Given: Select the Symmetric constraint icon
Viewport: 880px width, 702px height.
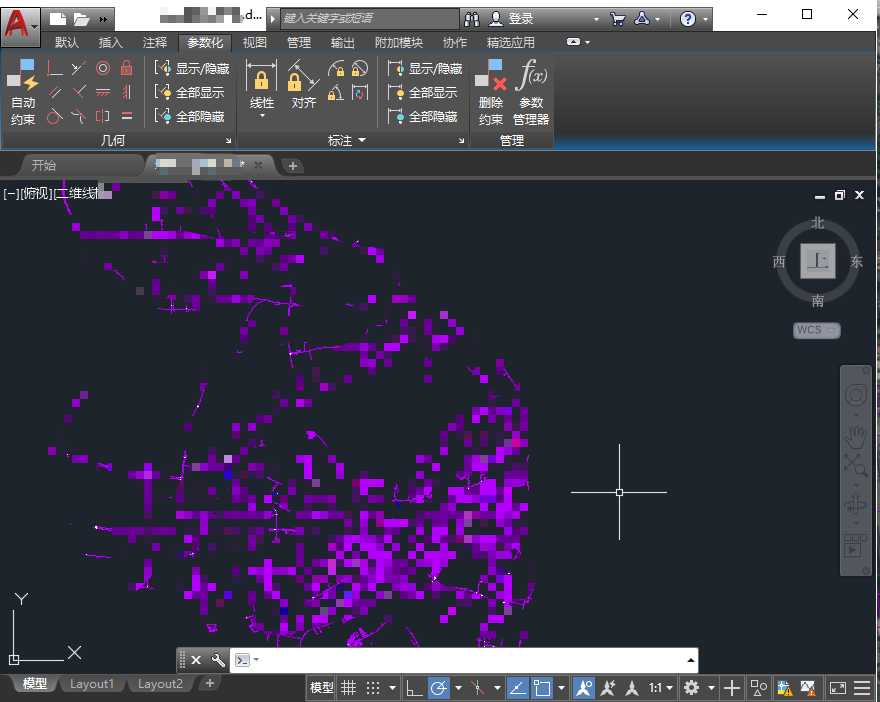Looking at the screenshot, I should pyautogui.click(x=103, y=116).
